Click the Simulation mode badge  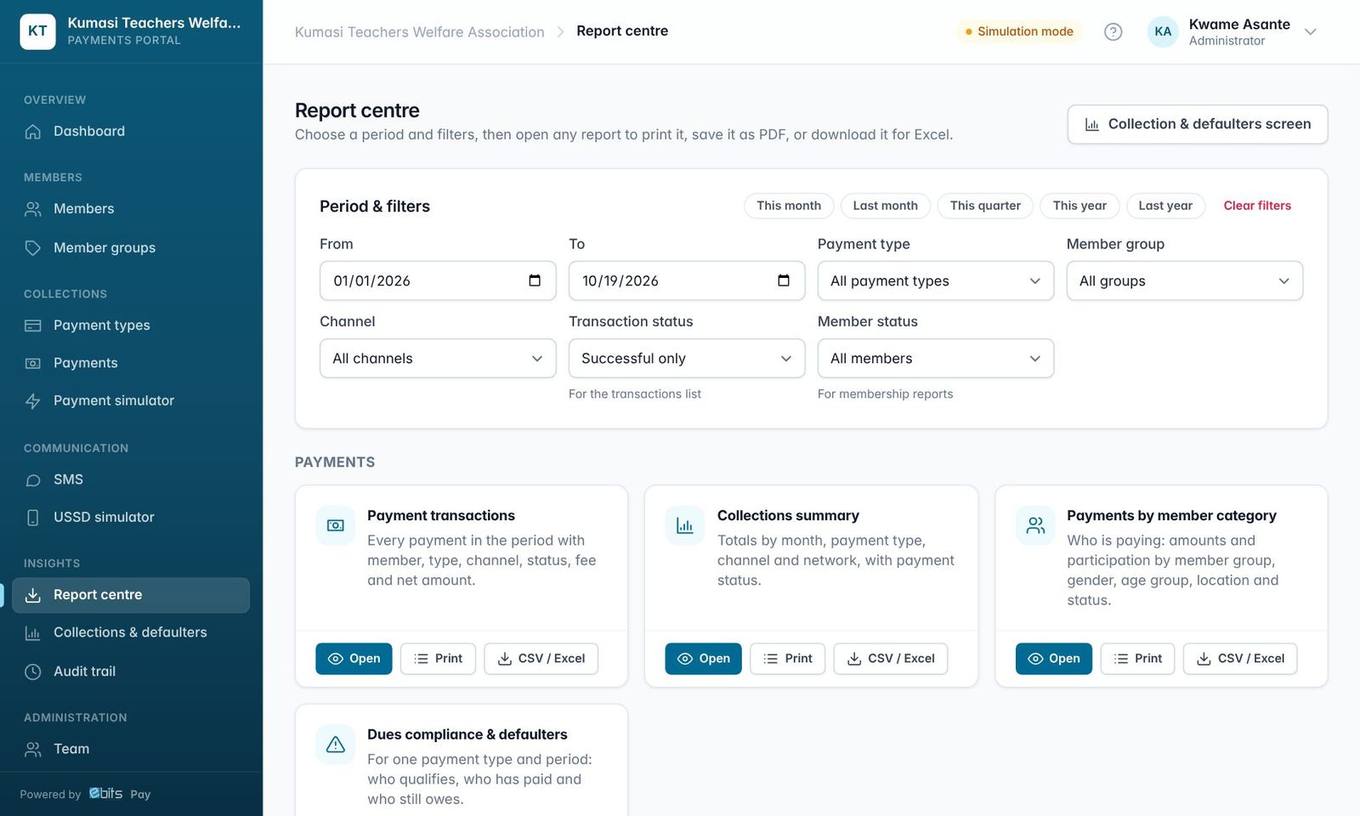[1019, 31]
